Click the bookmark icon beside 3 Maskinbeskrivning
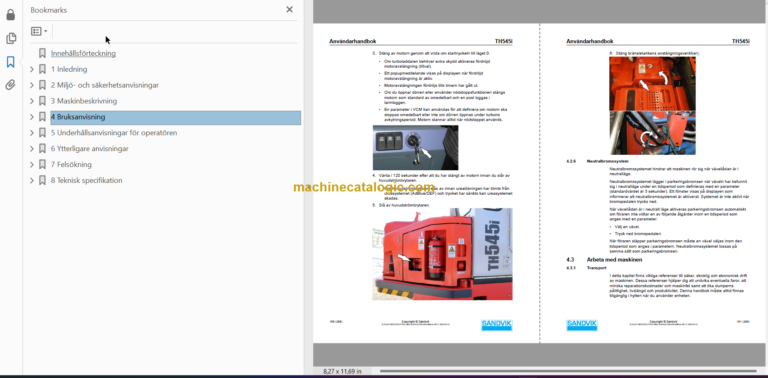This screenshot has width=768, height=378. (43, 101)
